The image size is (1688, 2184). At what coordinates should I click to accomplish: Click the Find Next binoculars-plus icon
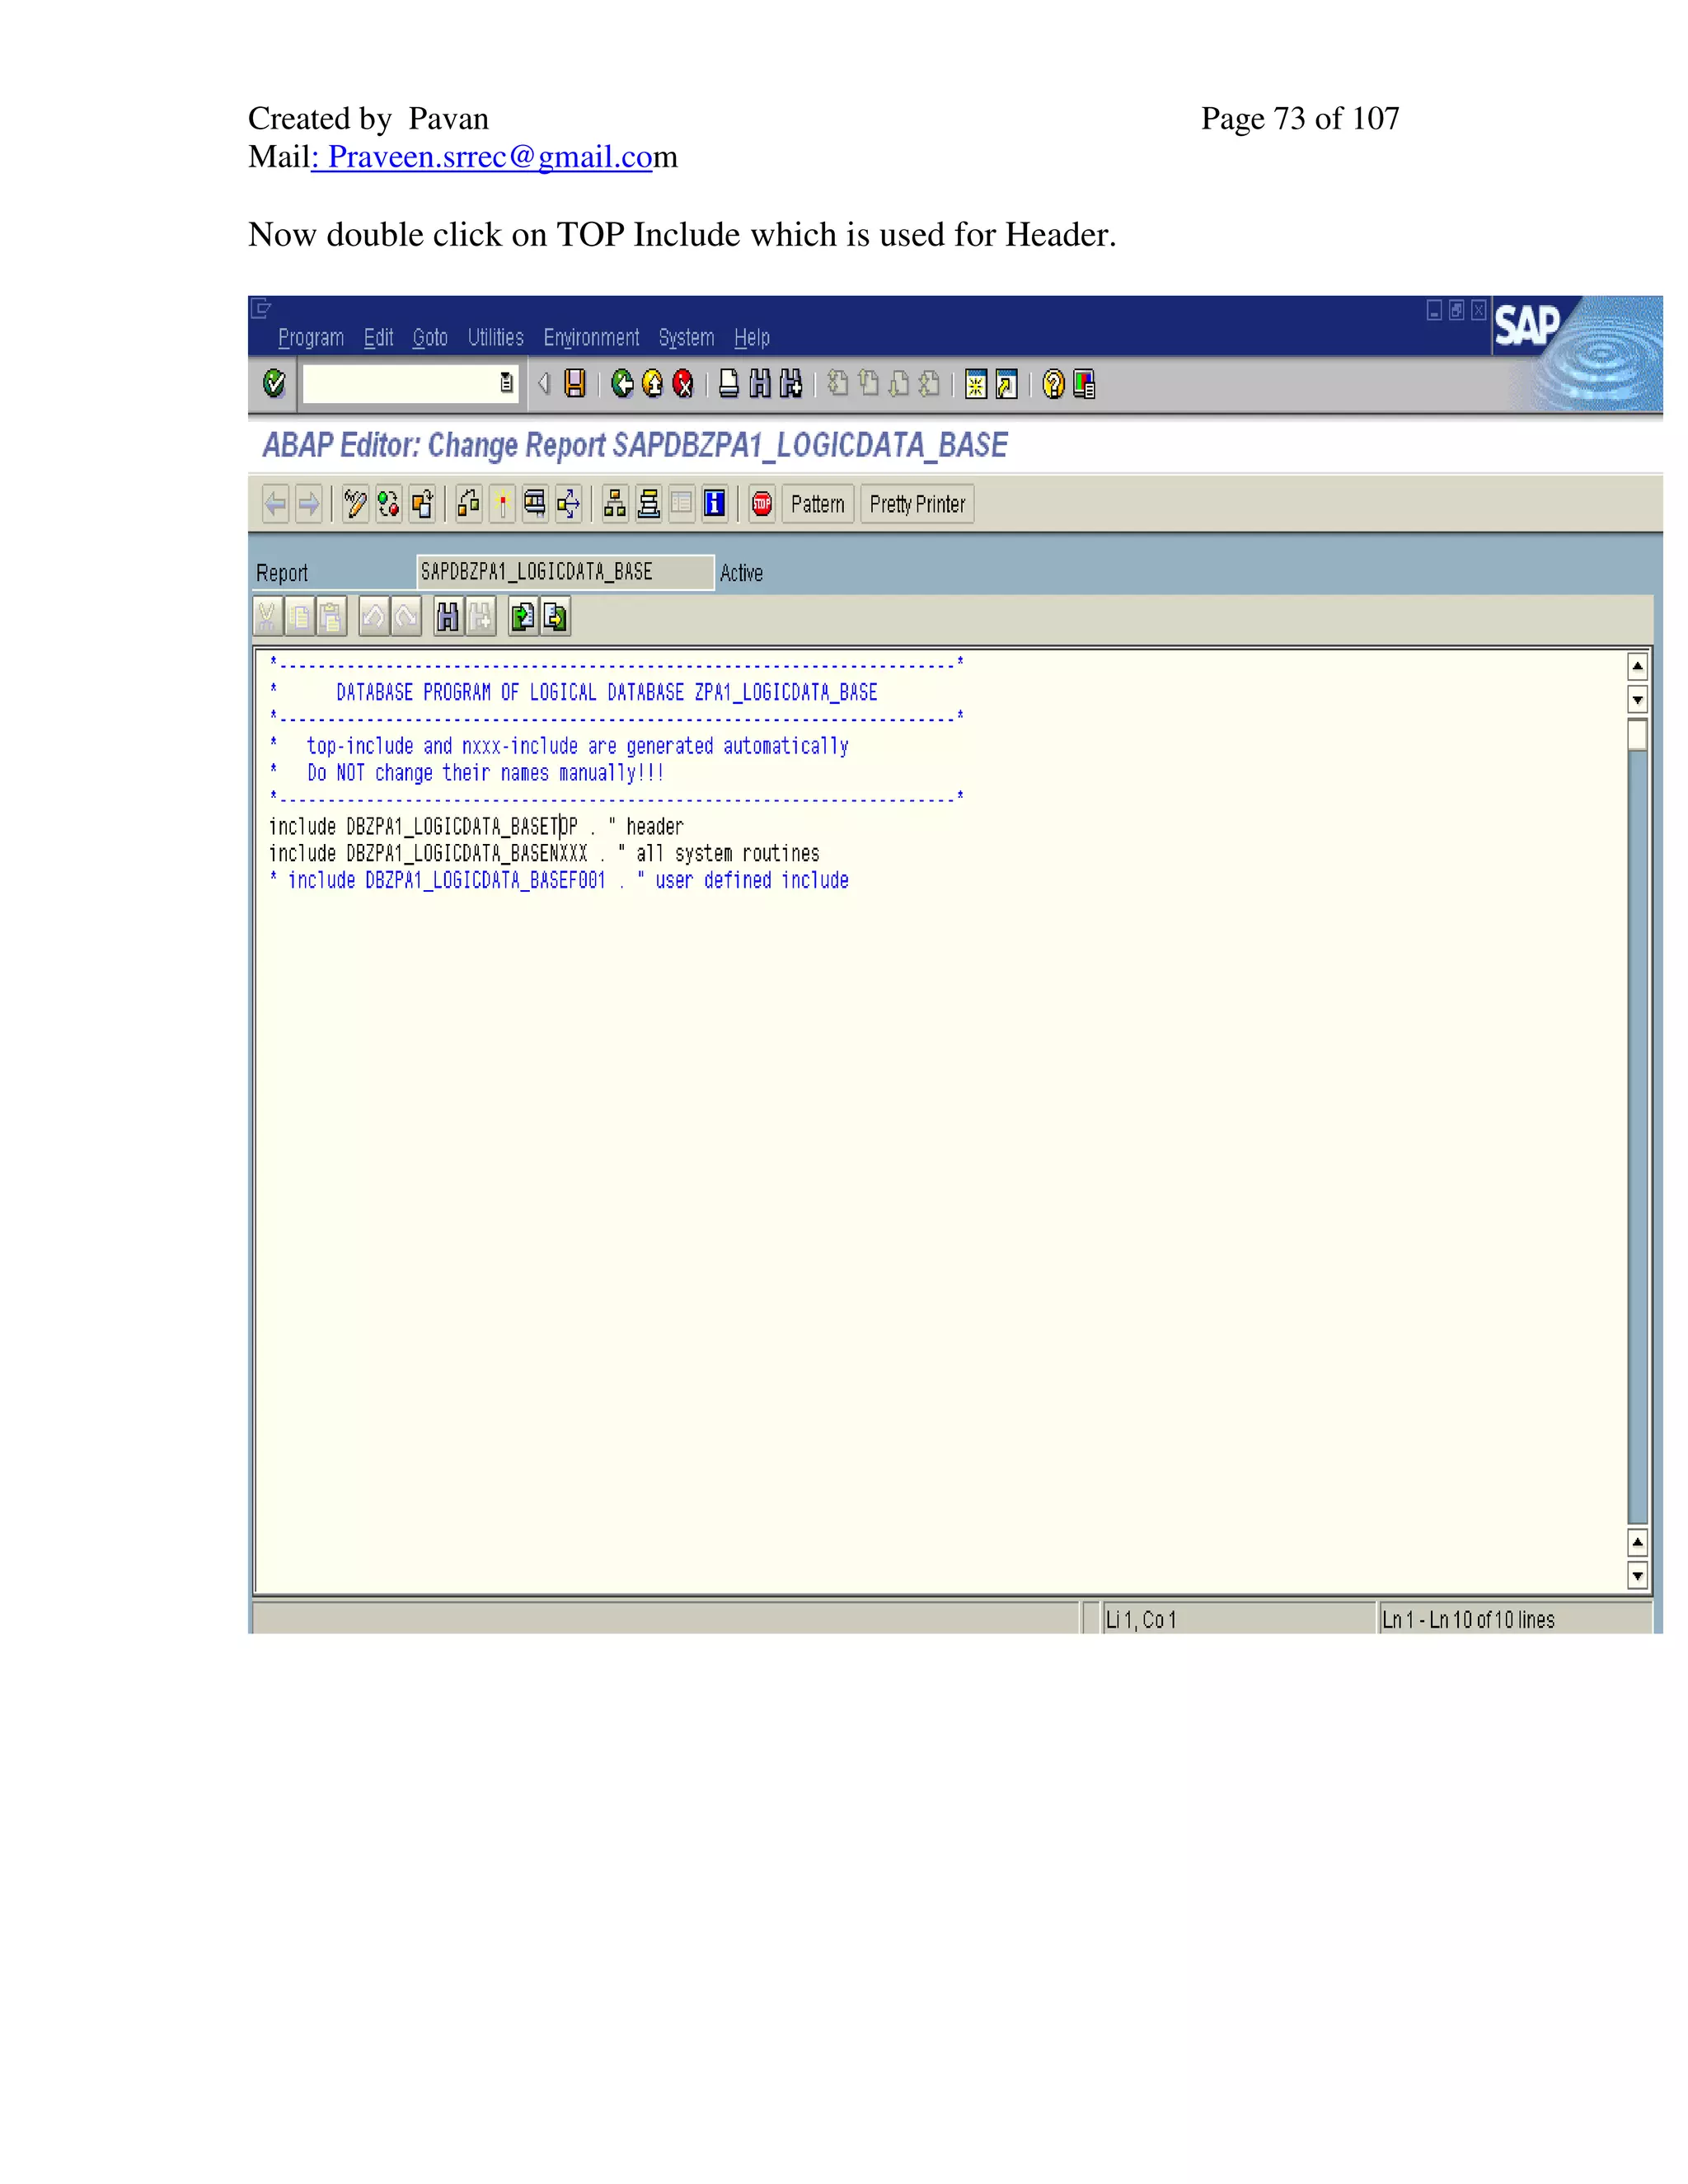[x=791, y=384]
